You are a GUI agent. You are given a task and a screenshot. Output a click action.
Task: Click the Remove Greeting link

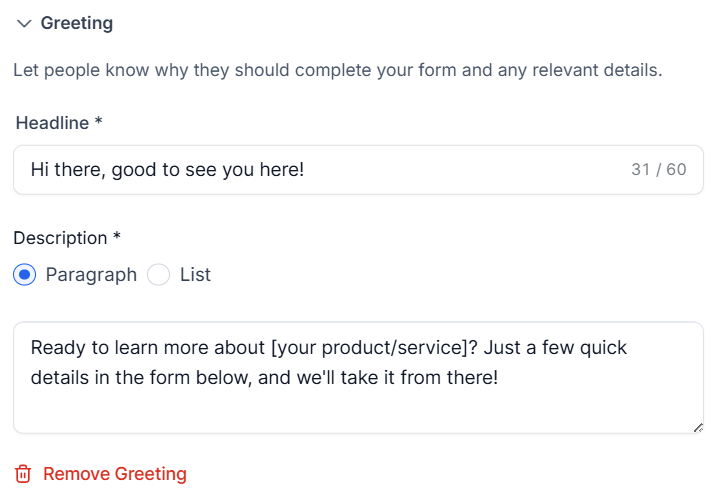(x=115, y=474)
